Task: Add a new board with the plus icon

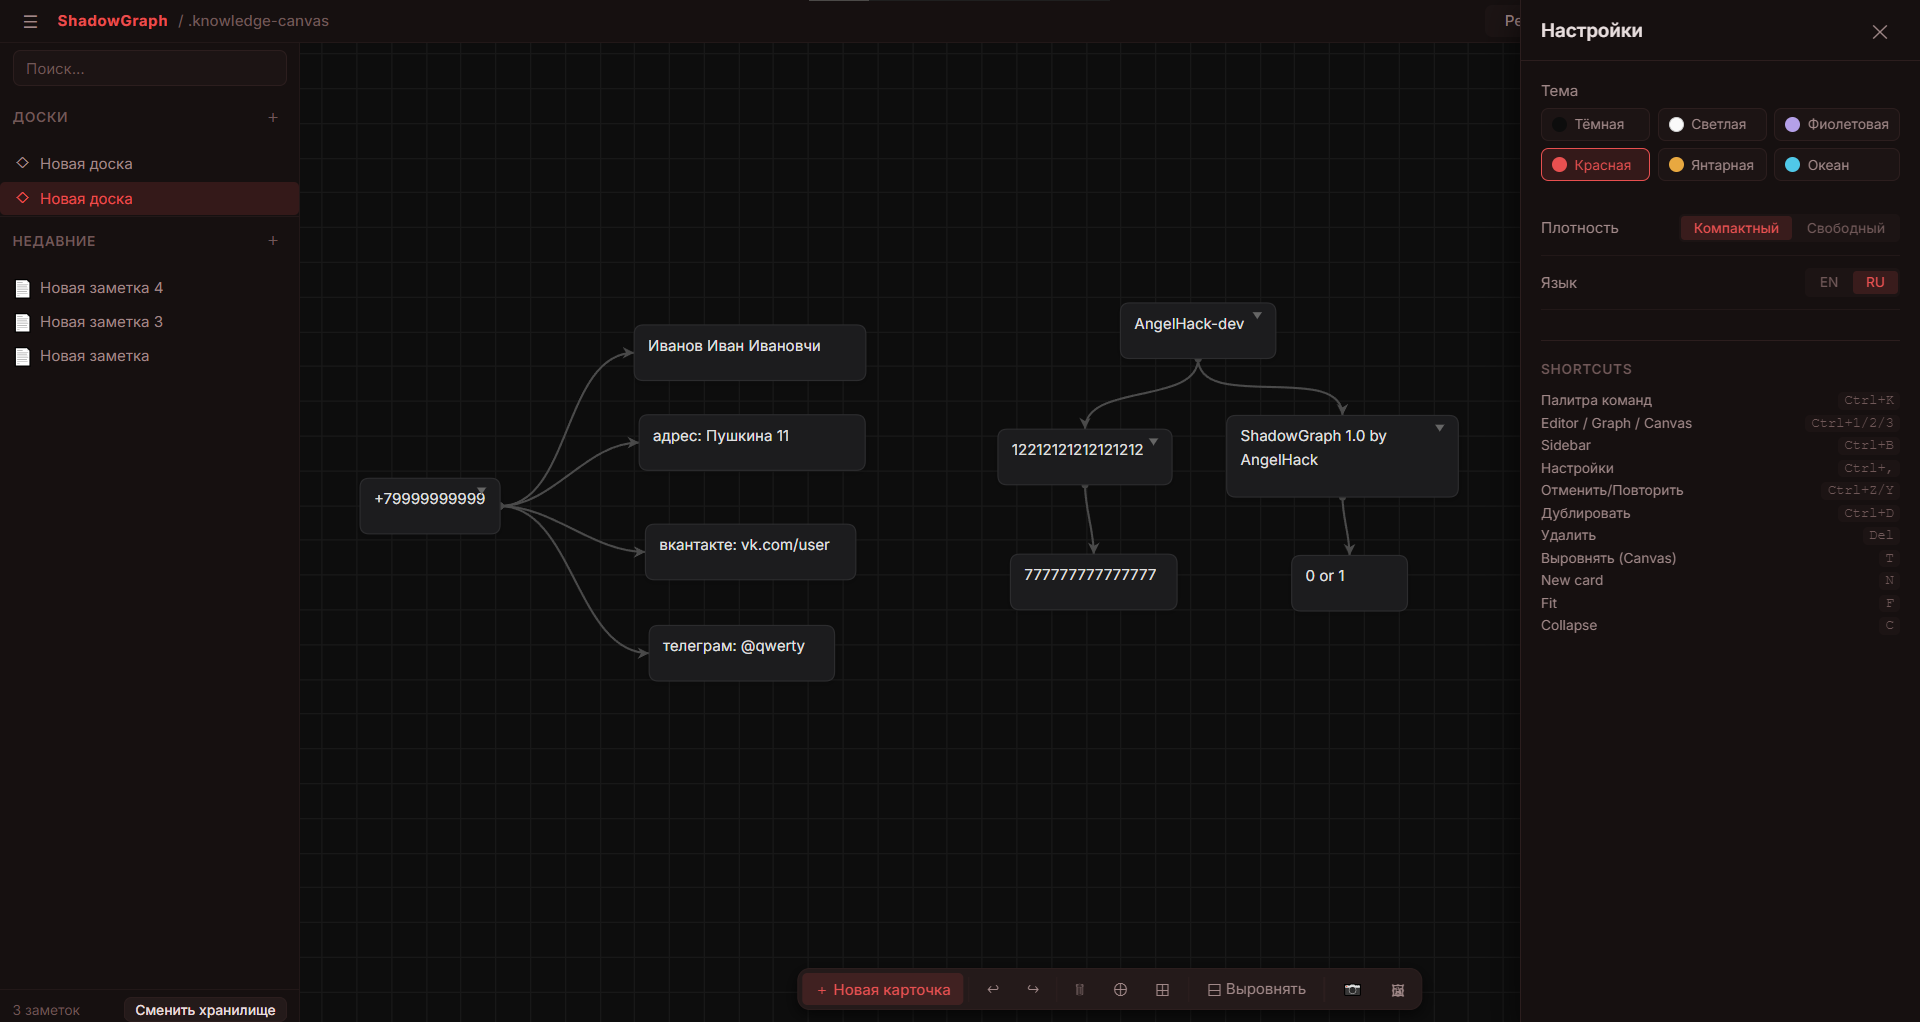Action: coord(273,117)
